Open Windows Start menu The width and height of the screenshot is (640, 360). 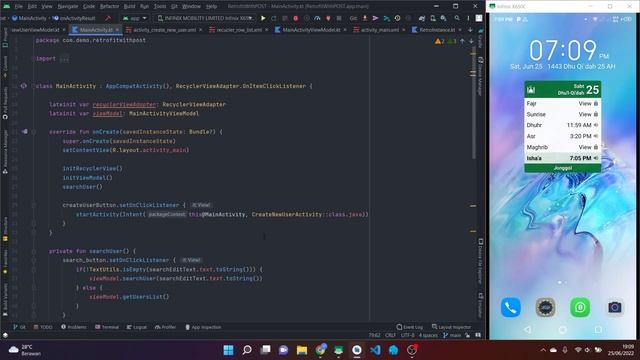coord(229,350)
